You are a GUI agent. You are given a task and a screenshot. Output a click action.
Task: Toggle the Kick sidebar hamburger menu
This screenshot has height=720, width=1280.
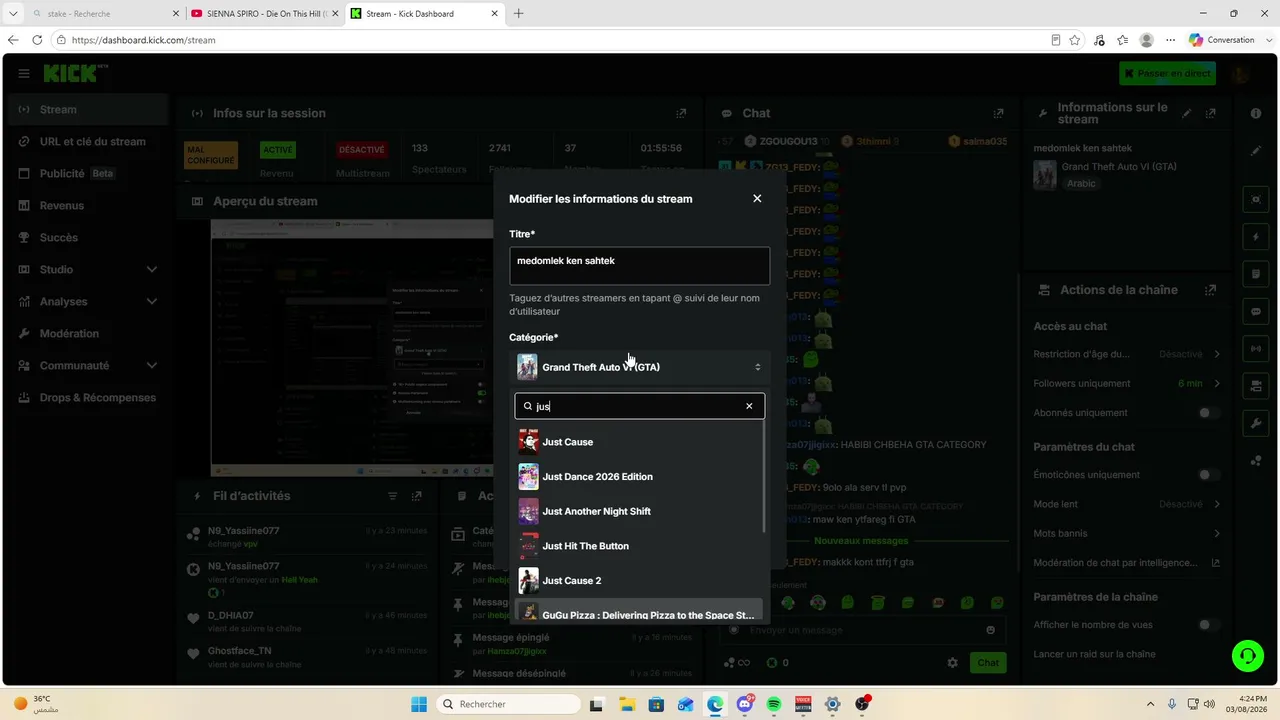tap(24, 74)
